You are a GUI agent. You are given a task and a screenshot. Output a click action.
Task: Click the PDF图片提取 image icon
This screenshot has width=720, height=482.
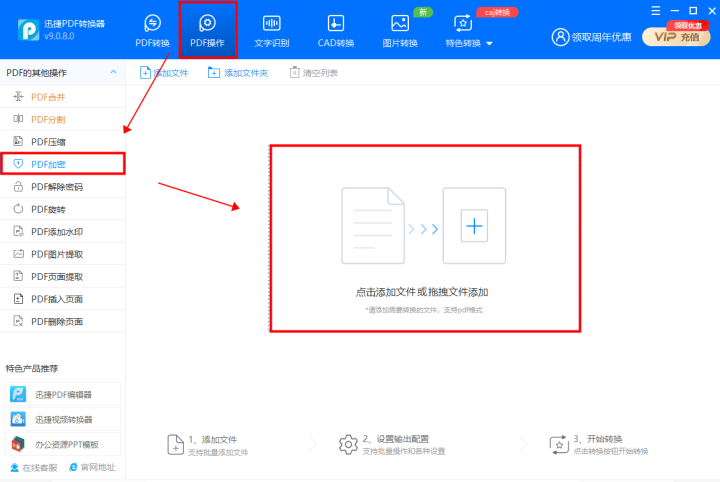click(18, 254)
